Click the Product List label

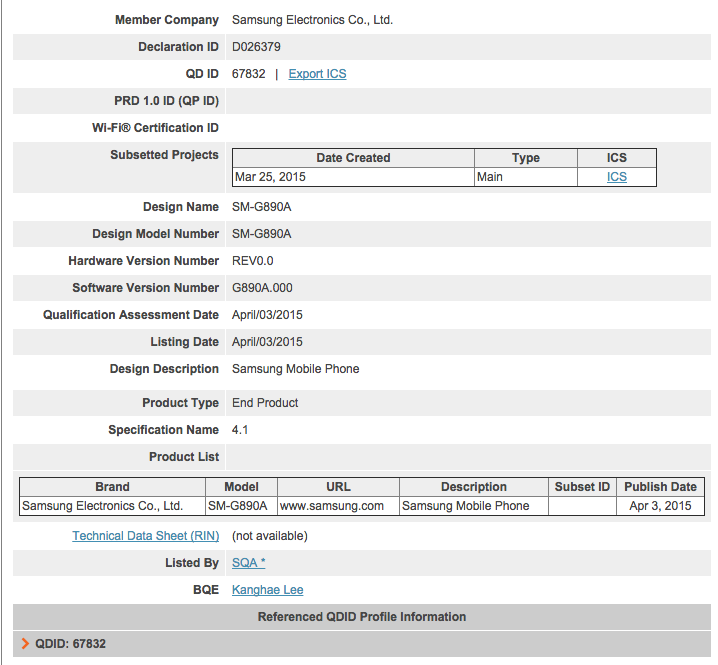(184, 457)
